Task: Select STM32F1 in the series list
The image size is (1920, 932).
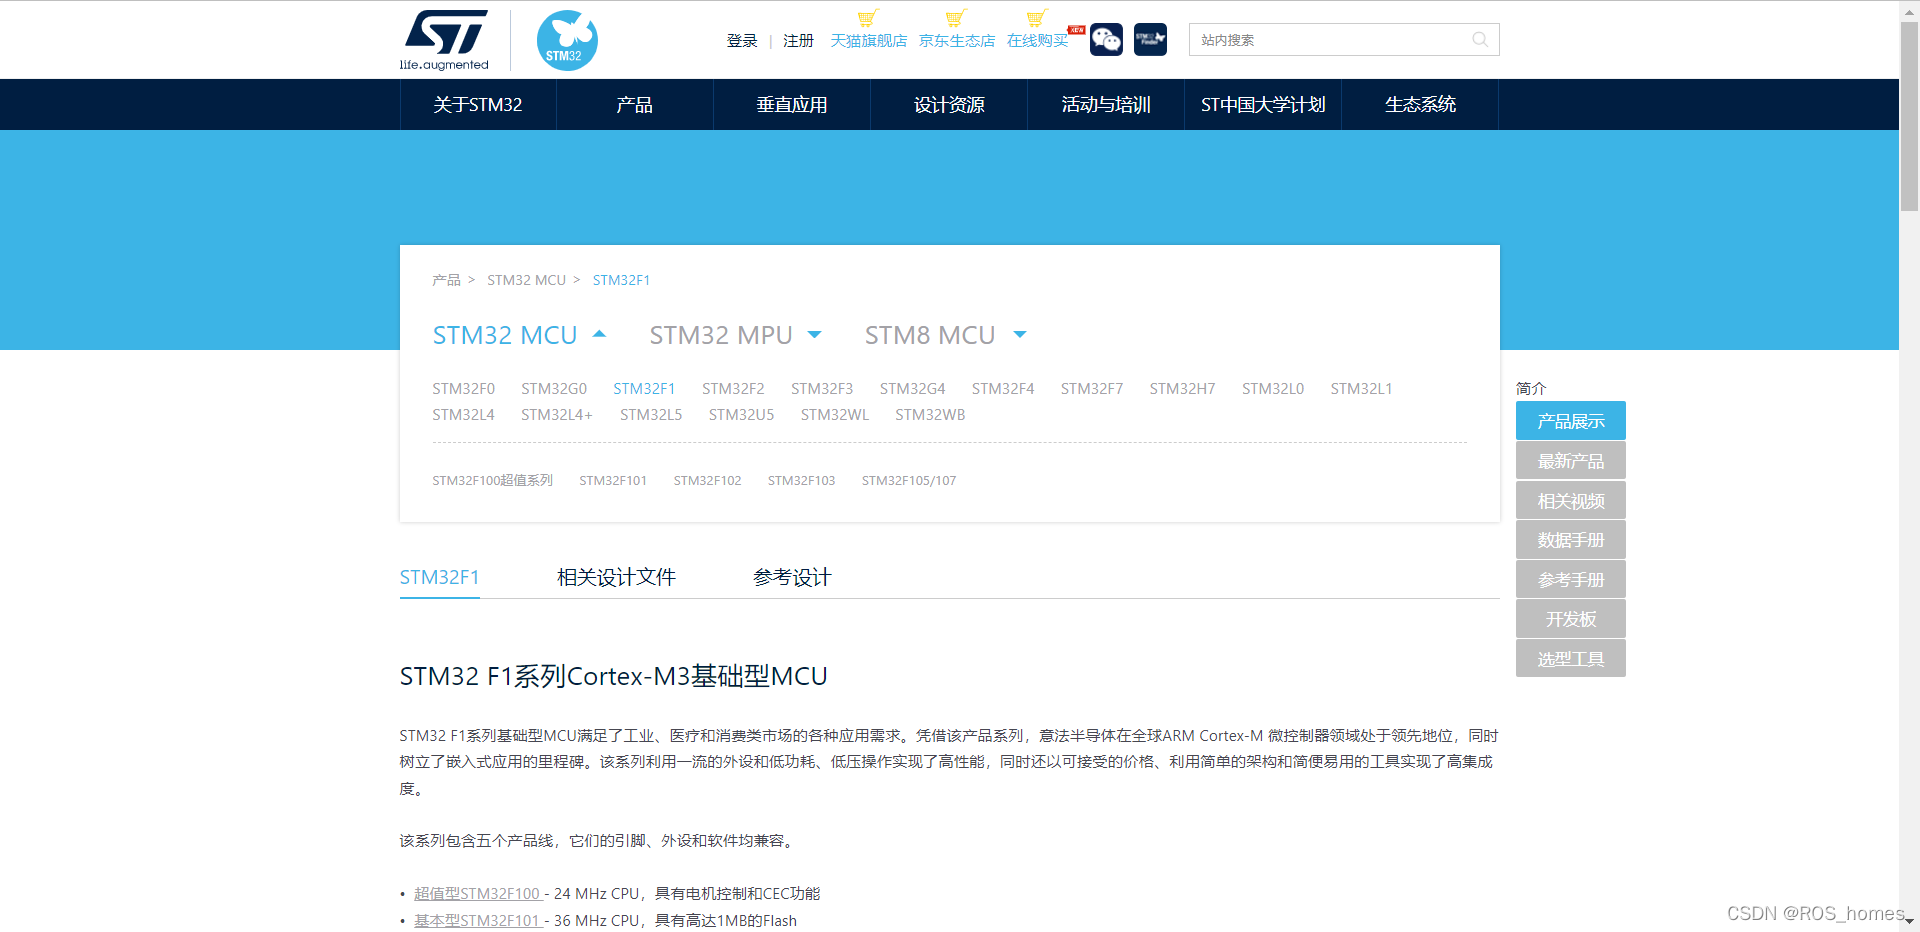Action: [x=644, y=389]
